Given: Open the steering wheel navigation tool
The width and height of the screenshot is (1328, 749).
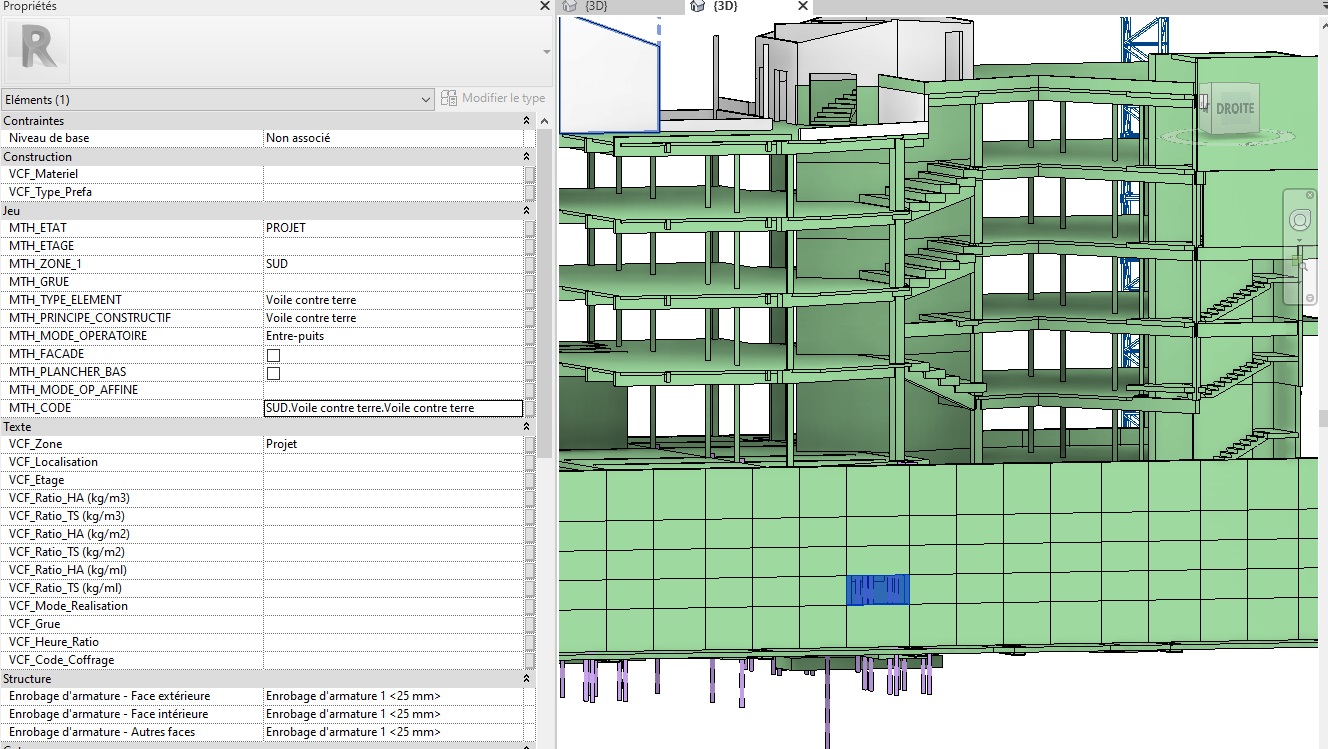Looking at the screenshot, I should pos(1300,220).
